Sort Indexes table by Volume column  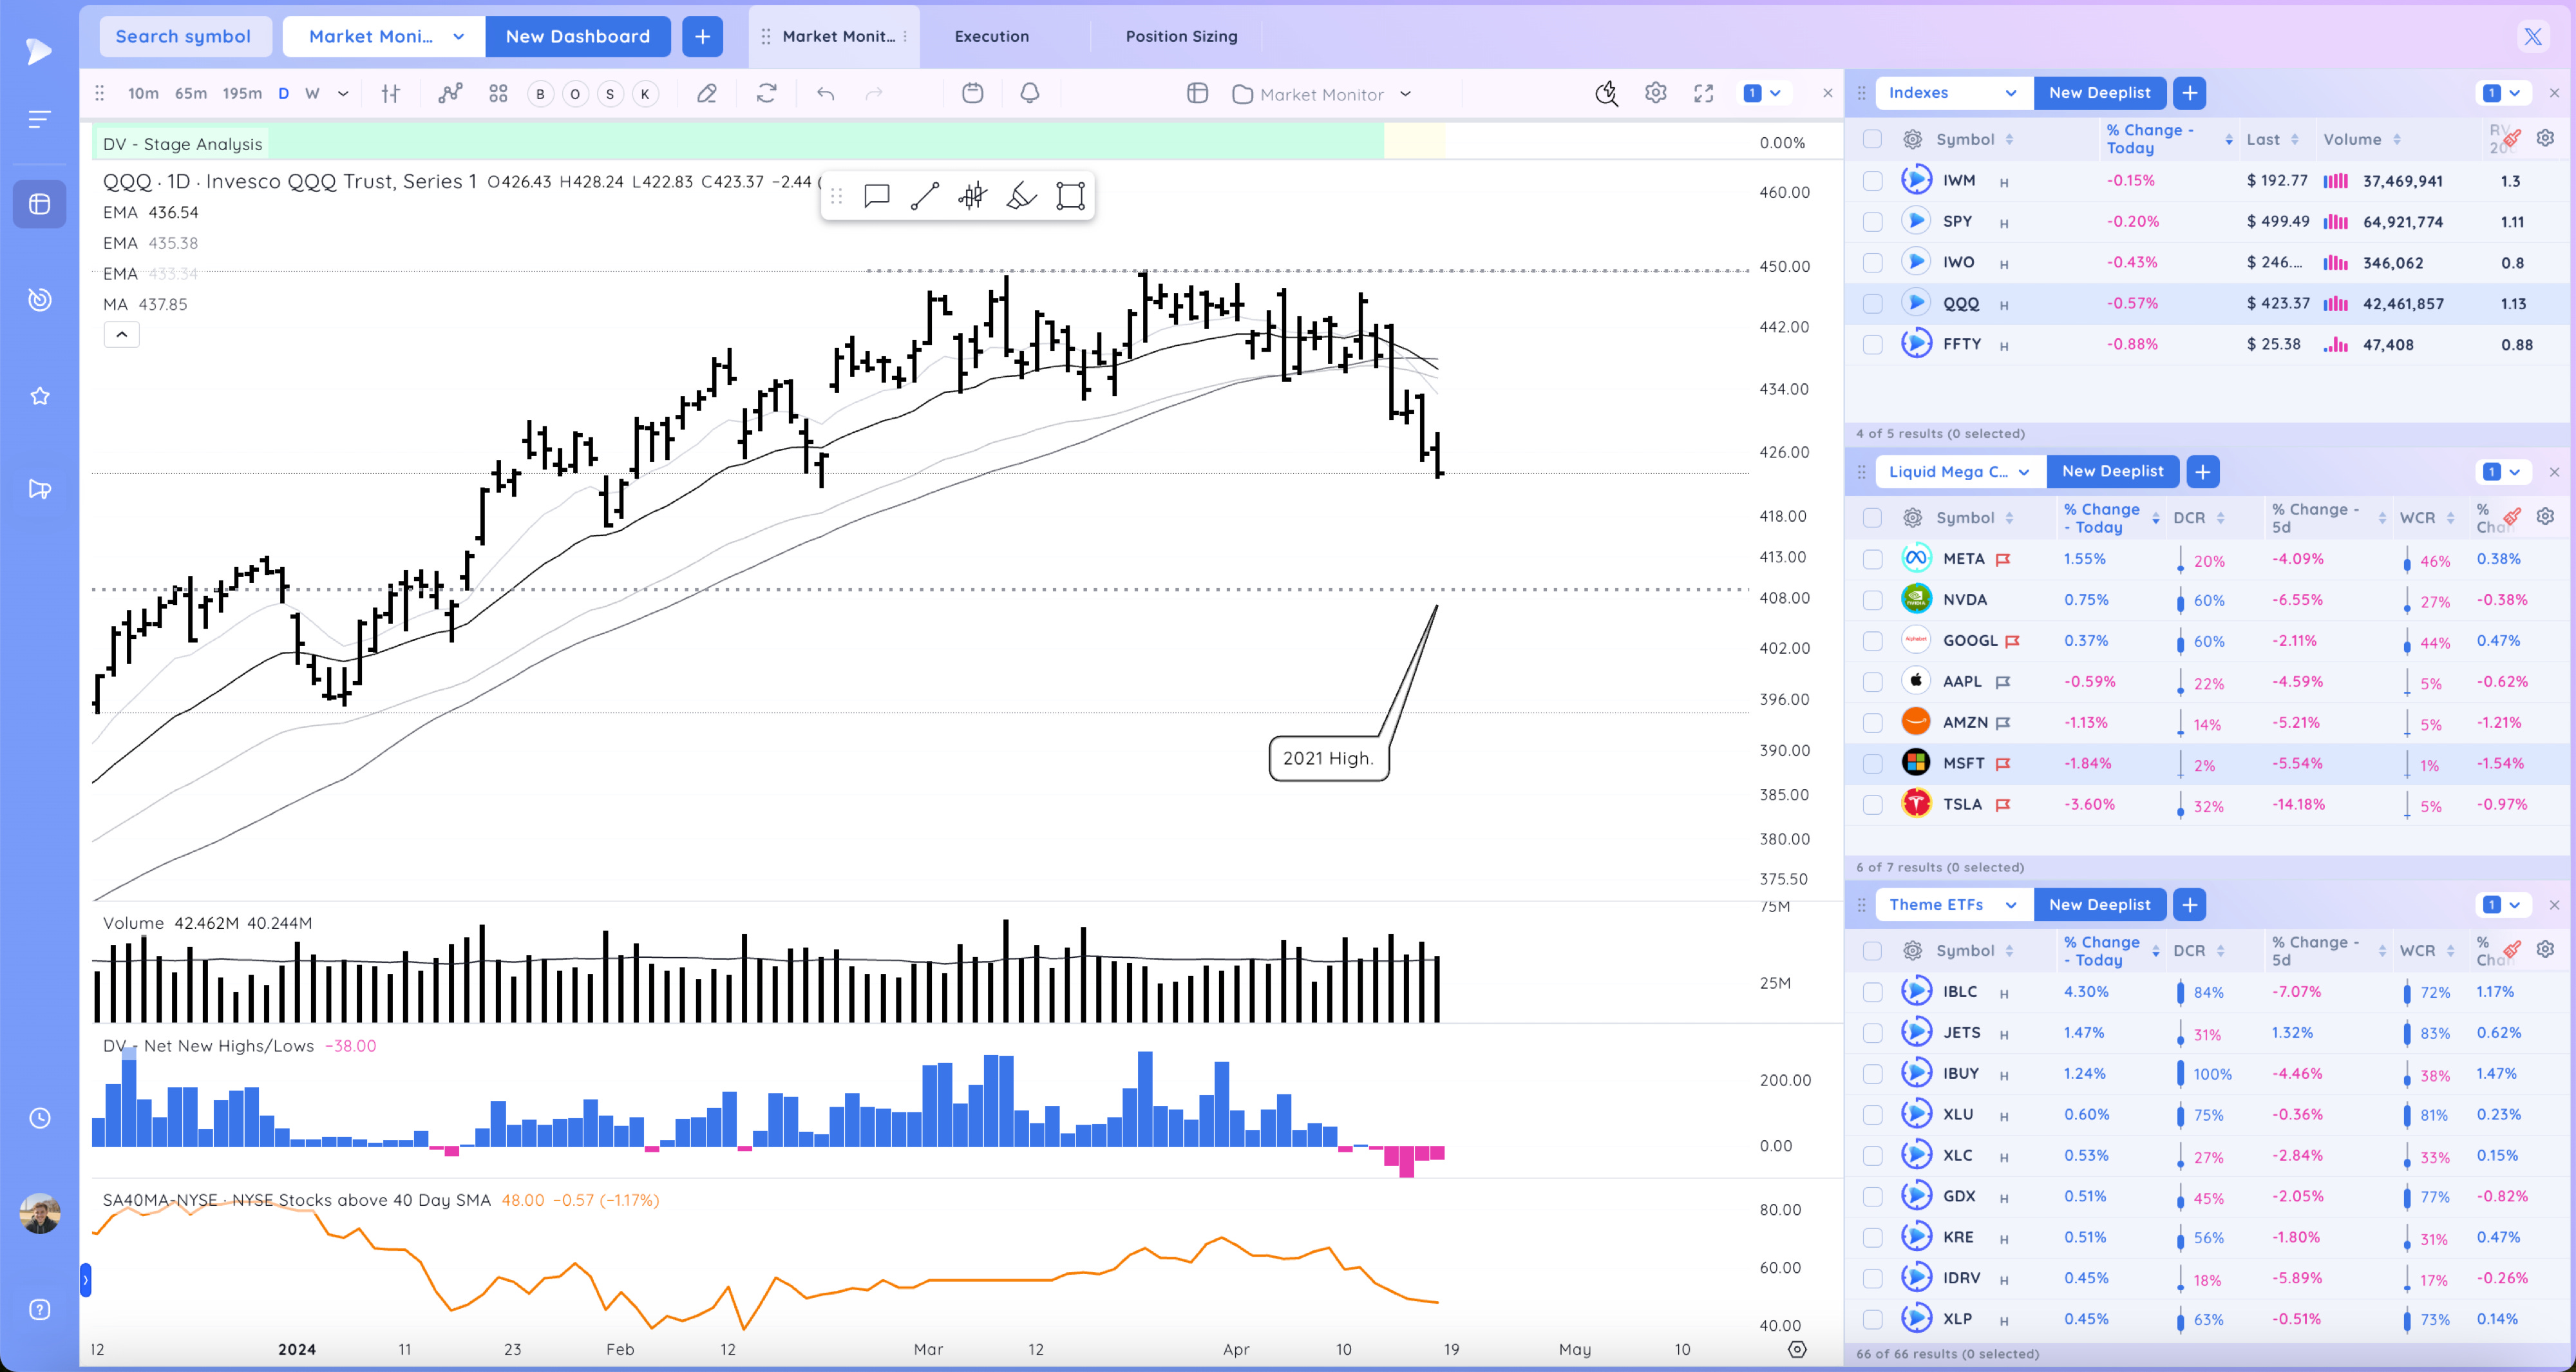pyautogui.click(x=2361, y=139)
